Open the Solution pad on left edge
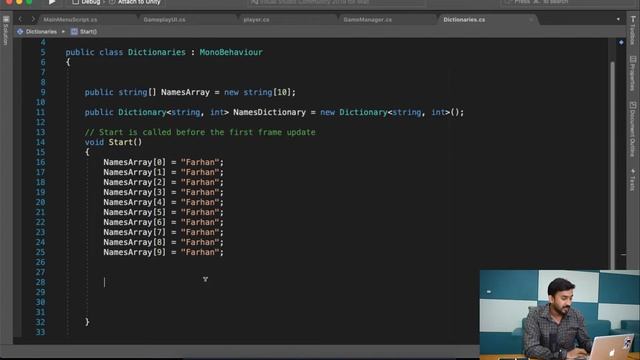 [6, 31]
